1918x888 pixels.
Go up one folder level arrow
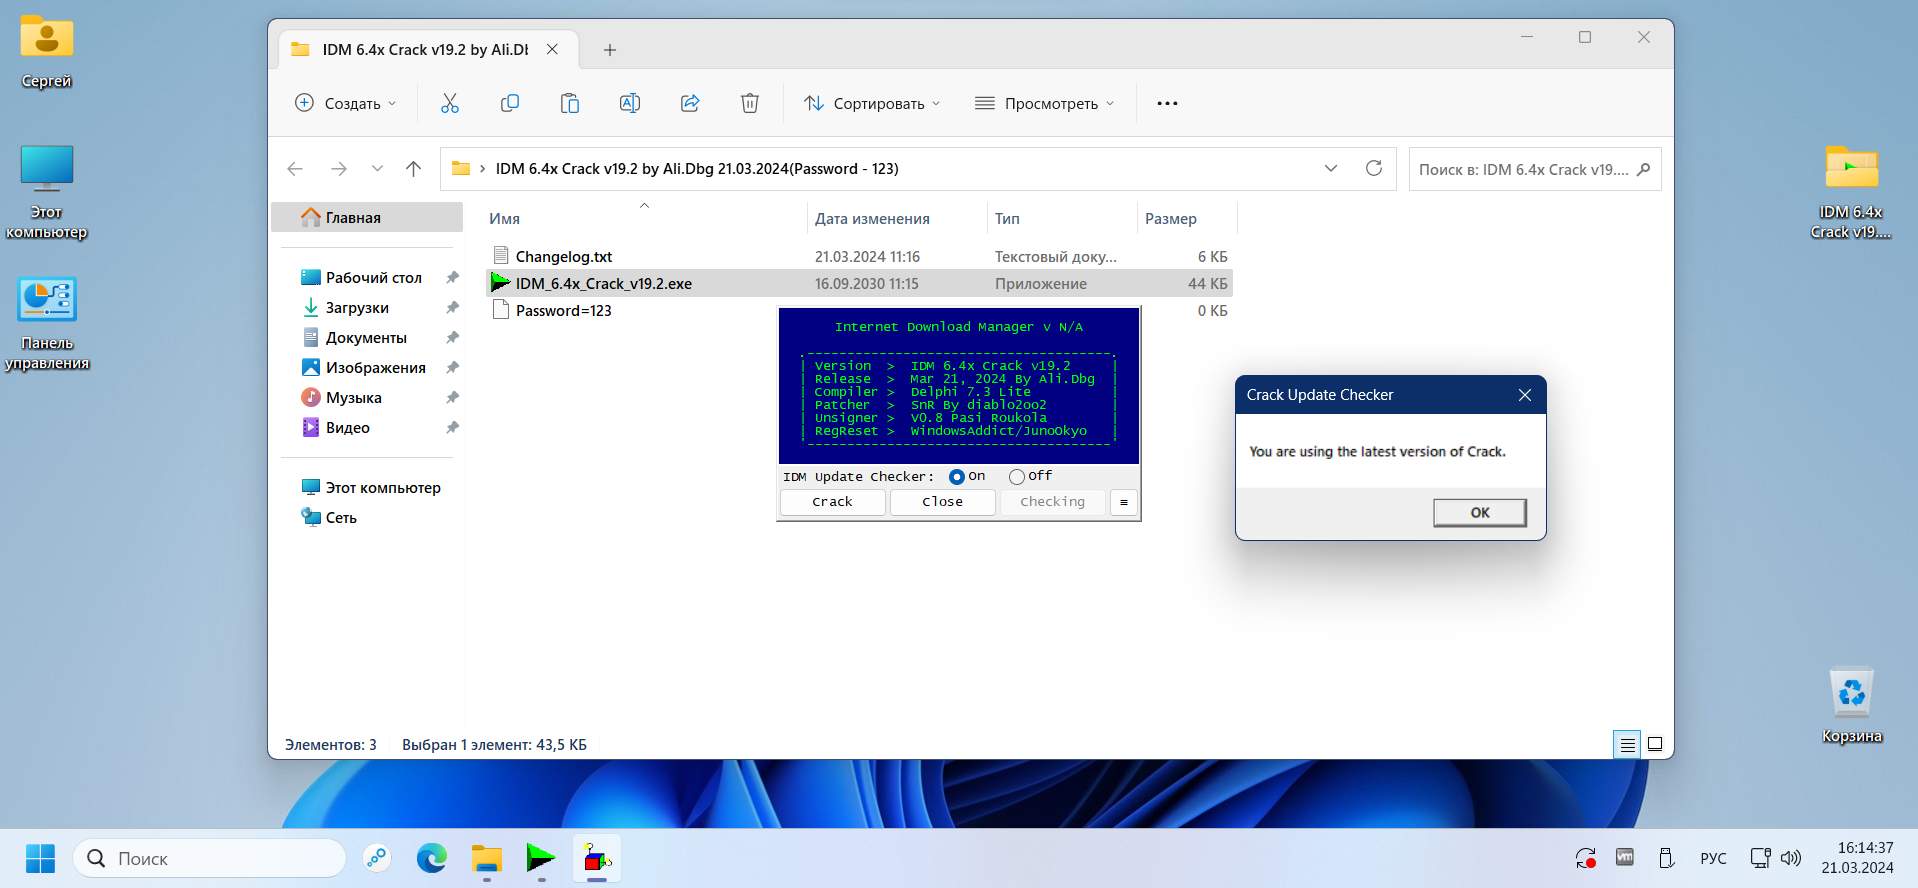coord(413,169)
